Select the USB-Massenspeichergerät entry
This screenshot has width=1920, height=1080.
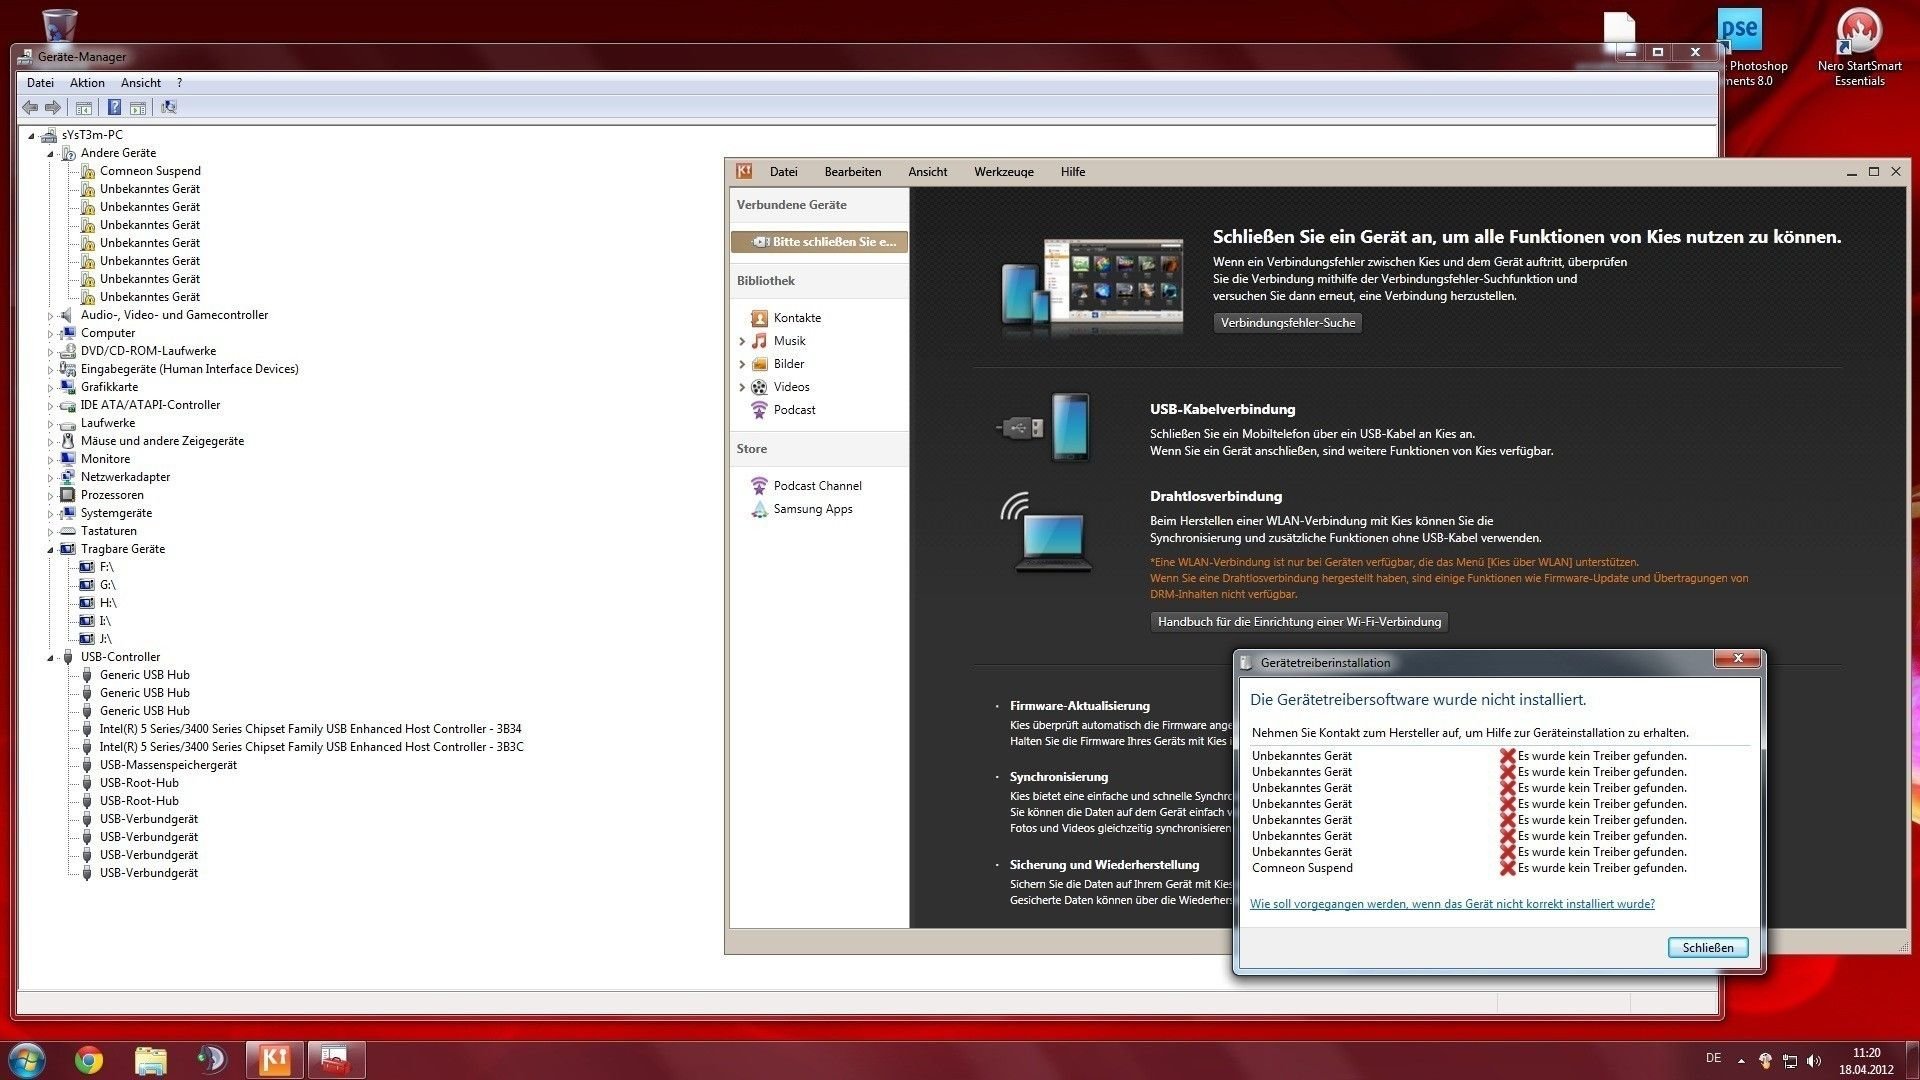(168, 765)
